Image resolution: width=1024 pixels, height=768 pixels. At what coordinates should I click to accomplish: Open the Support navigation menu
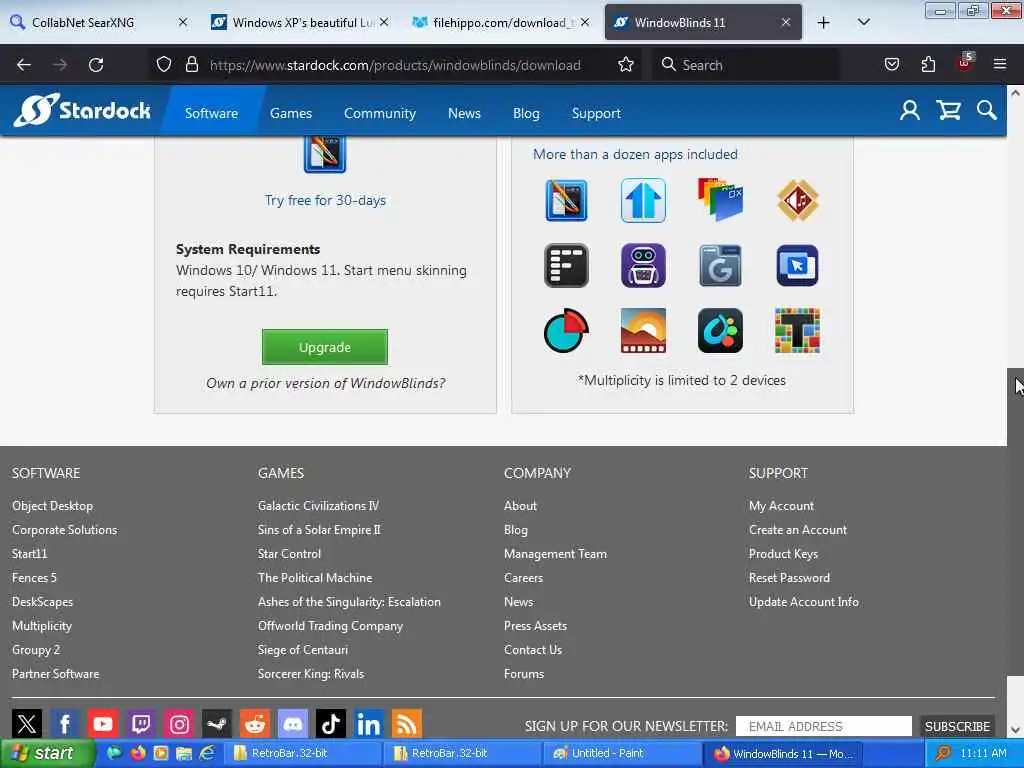pyautogui.click(x=596, y=113)
